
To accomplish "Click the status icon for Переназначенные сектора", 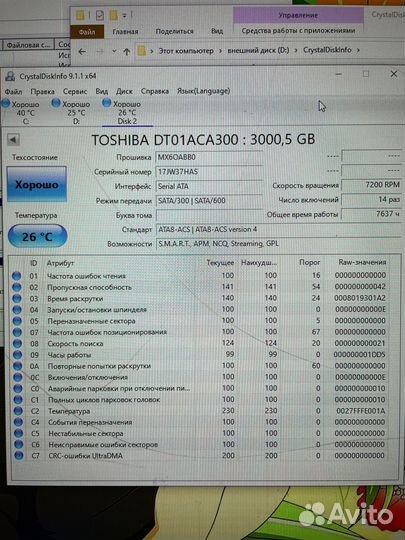I will click(17, 321).
